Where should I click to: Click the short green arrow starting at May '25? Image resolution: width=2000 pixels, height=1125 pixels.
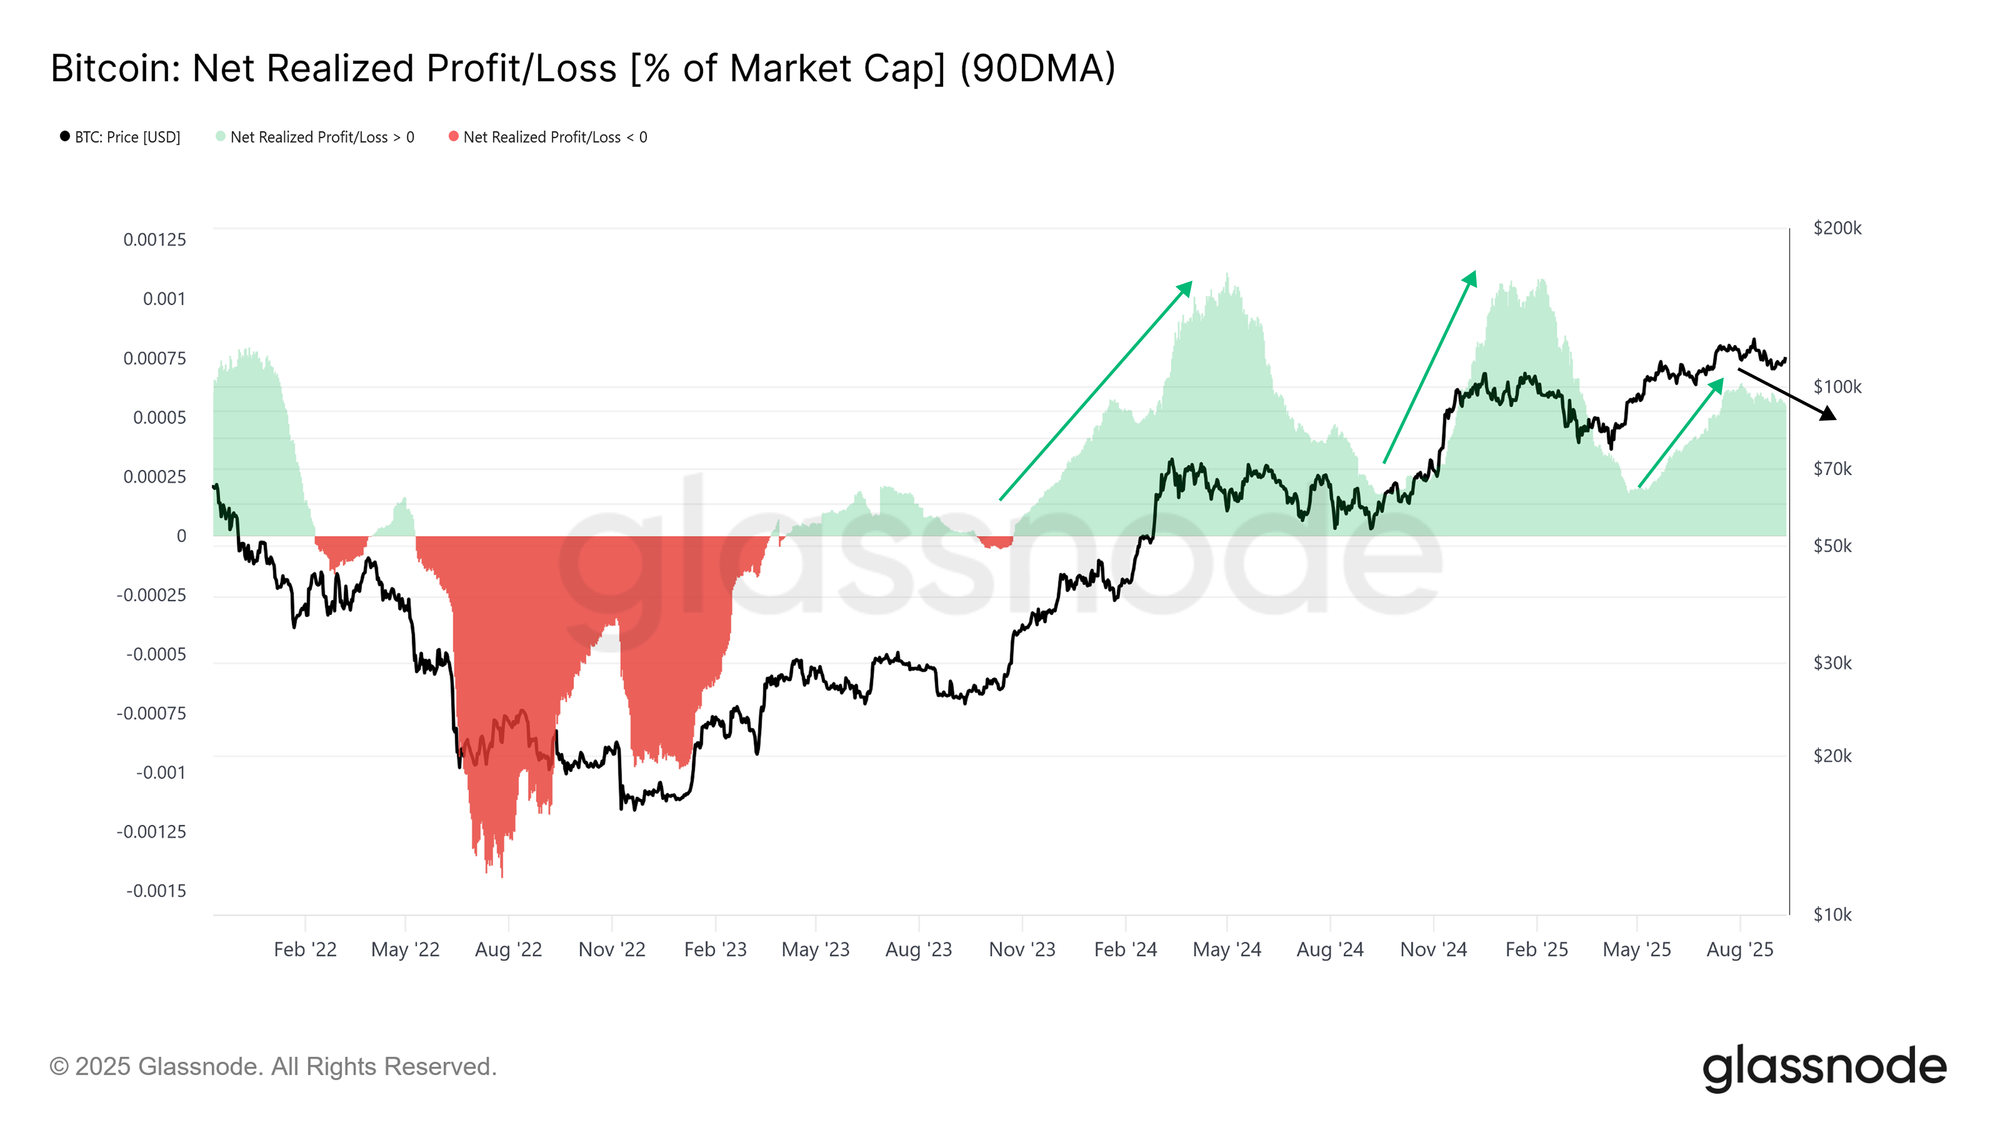click(x=1681, y=433)
